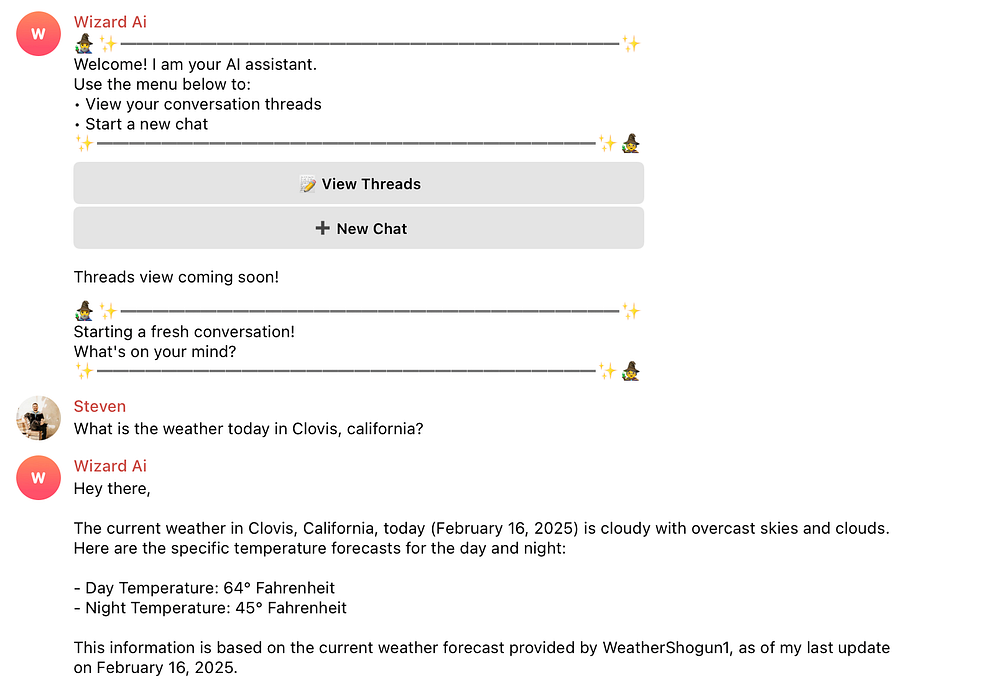The height and width of the screenshot is (698, 1000).
Task: Click wizard emoji preceding the Welcome text
Action: point(84,44)
